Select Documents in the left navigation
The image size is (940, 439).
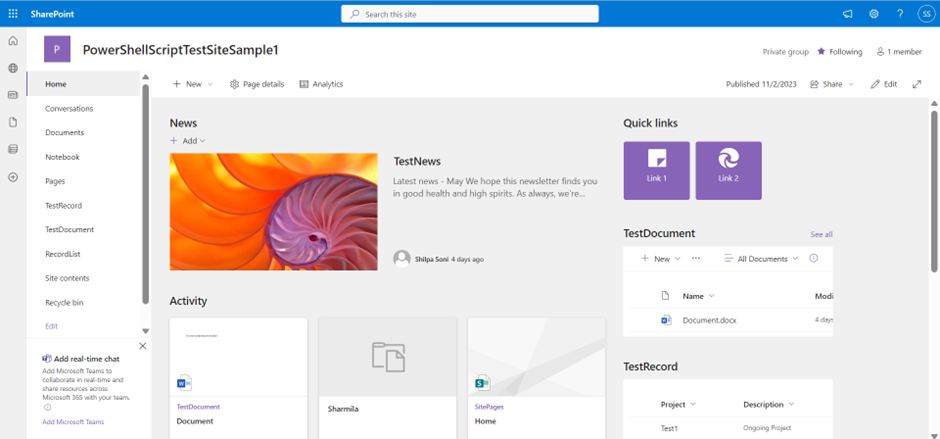pos(64,132)
